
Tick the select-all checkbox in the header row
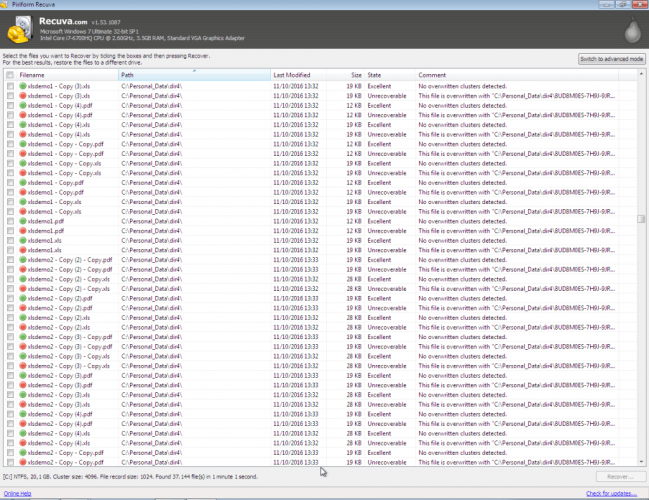pos(10,75)
